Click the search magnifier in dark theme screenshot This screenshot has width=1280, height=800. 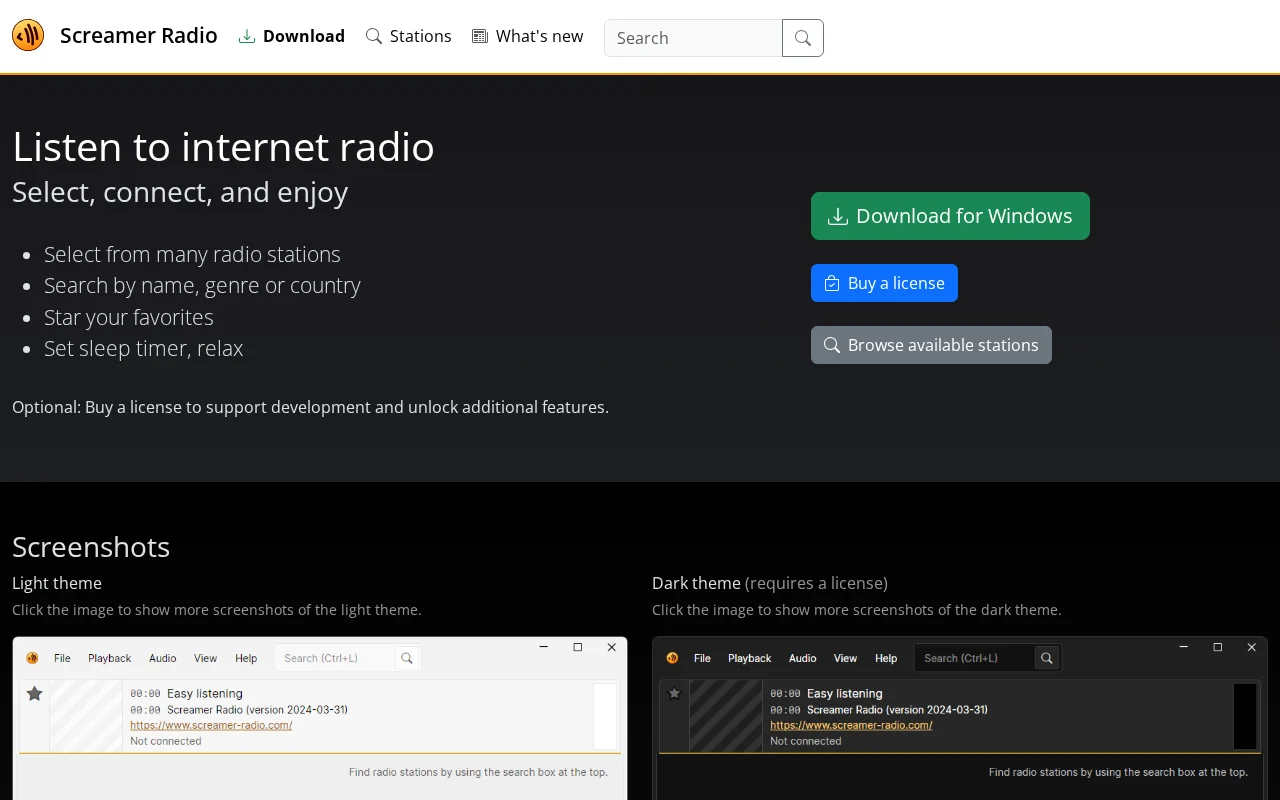click(x=1046, y=658)
